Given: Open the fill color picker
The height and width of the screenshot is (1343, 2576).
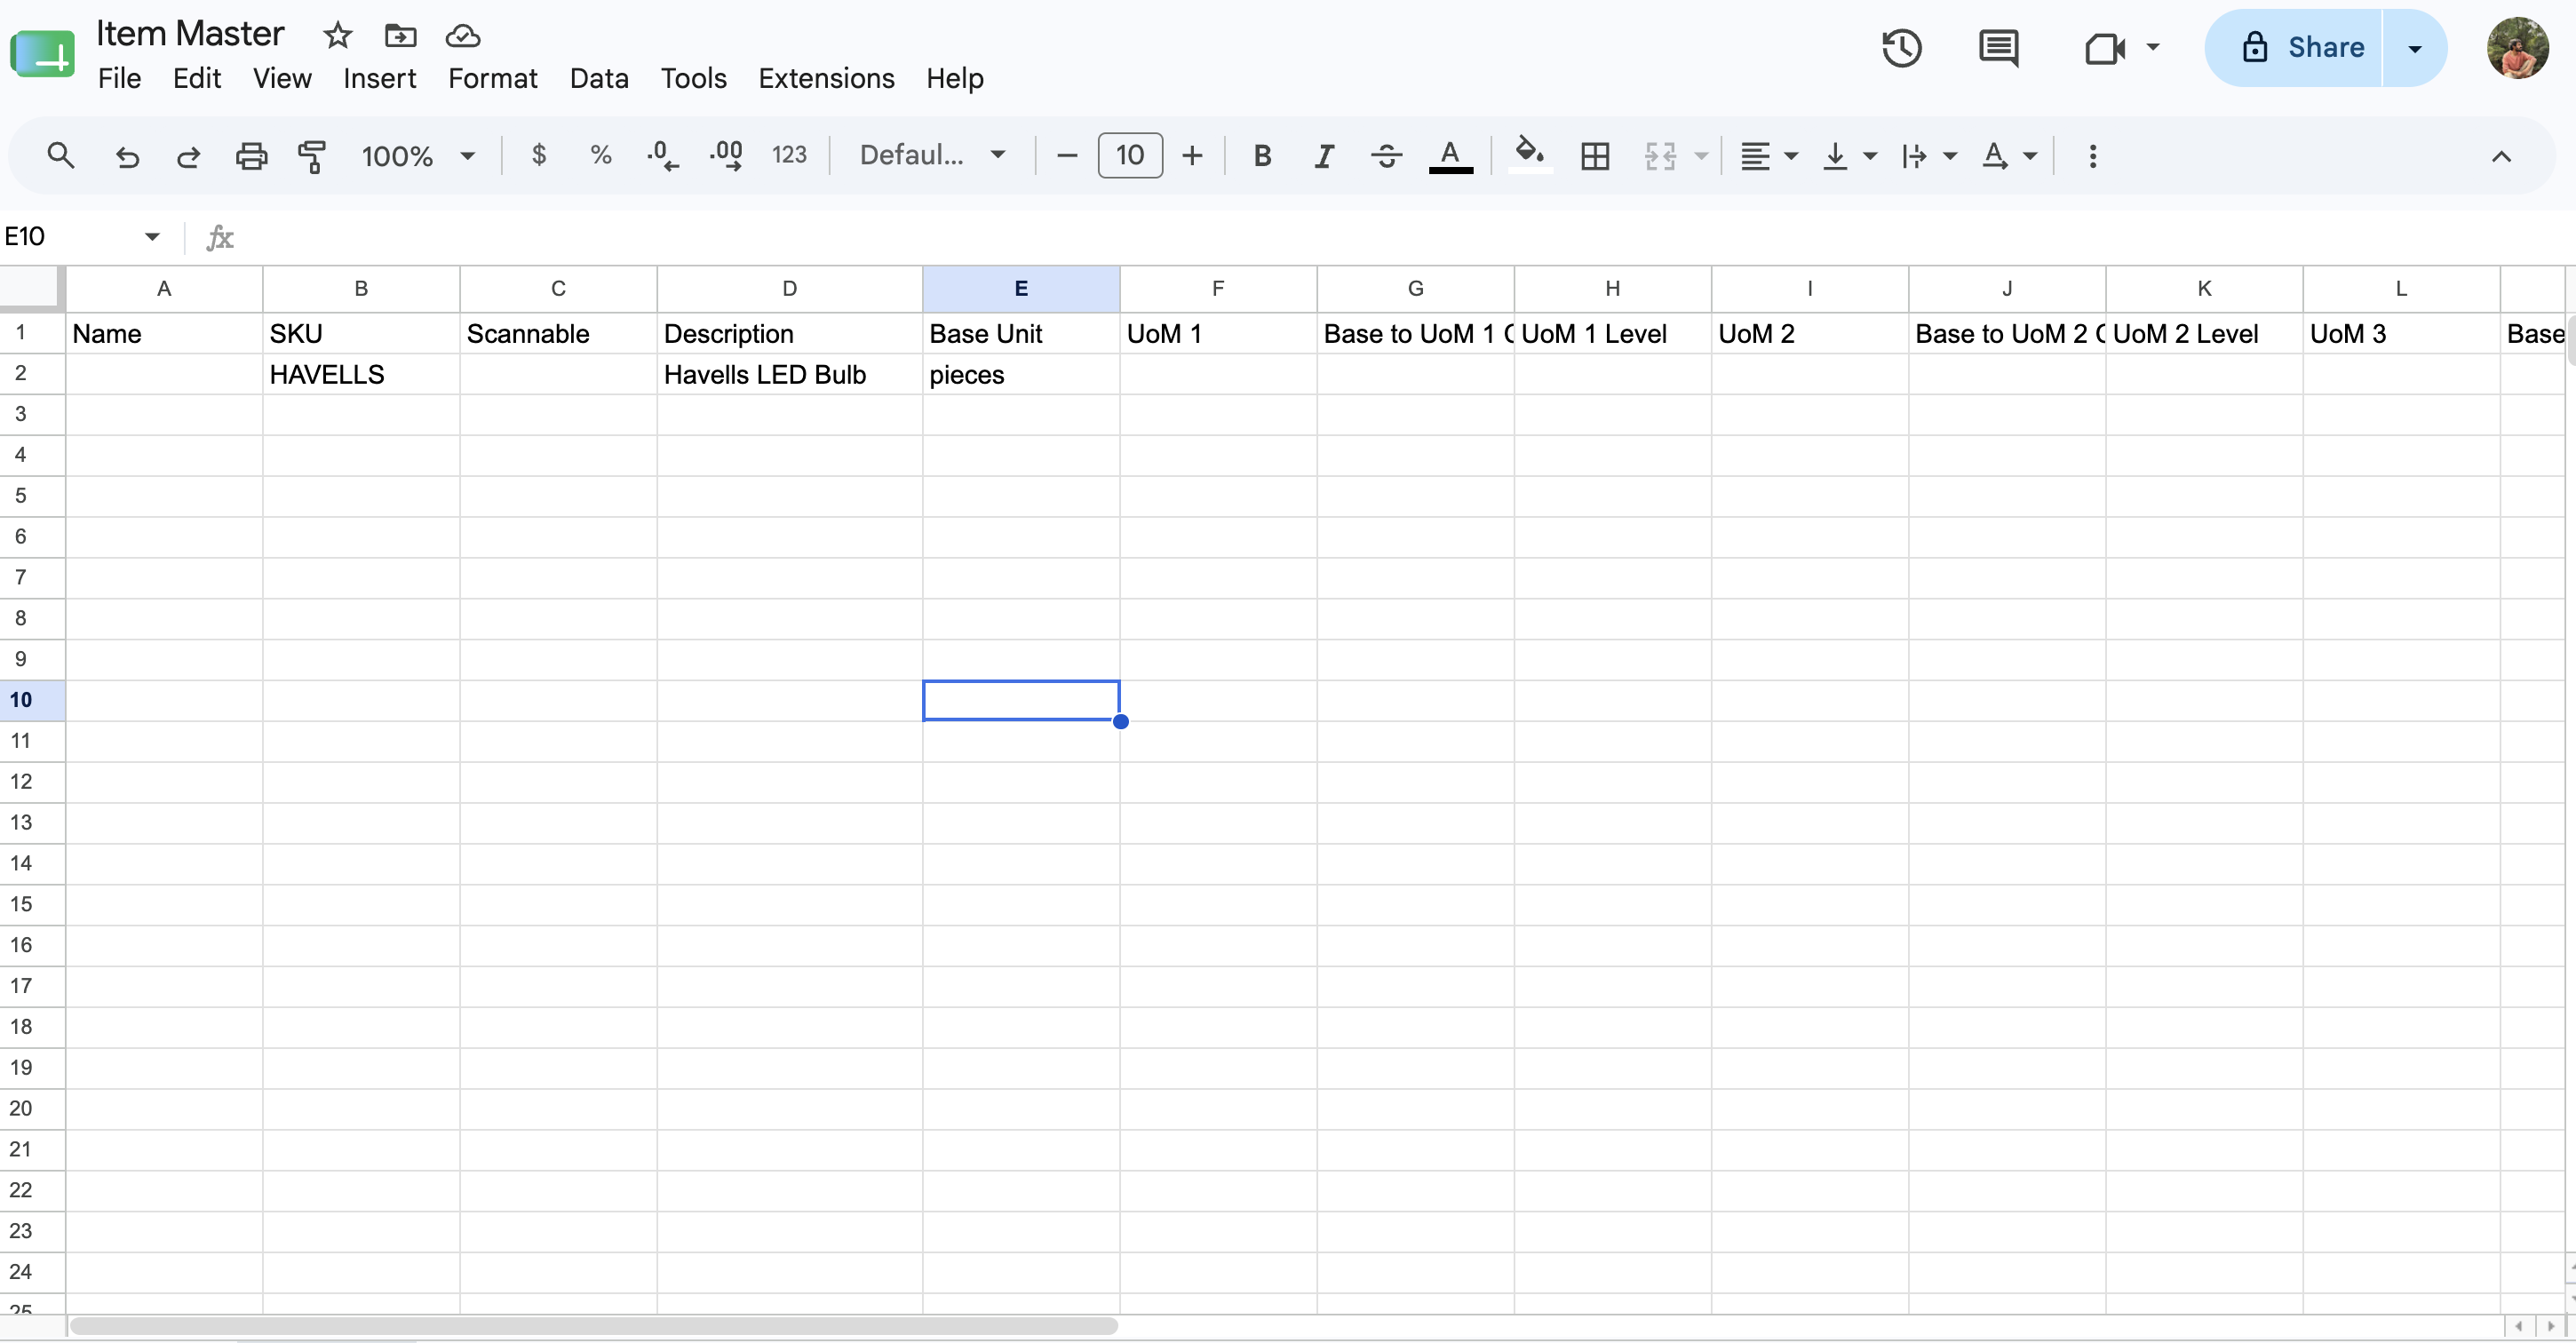Looking at the screenshot, I should point(1529,155).
